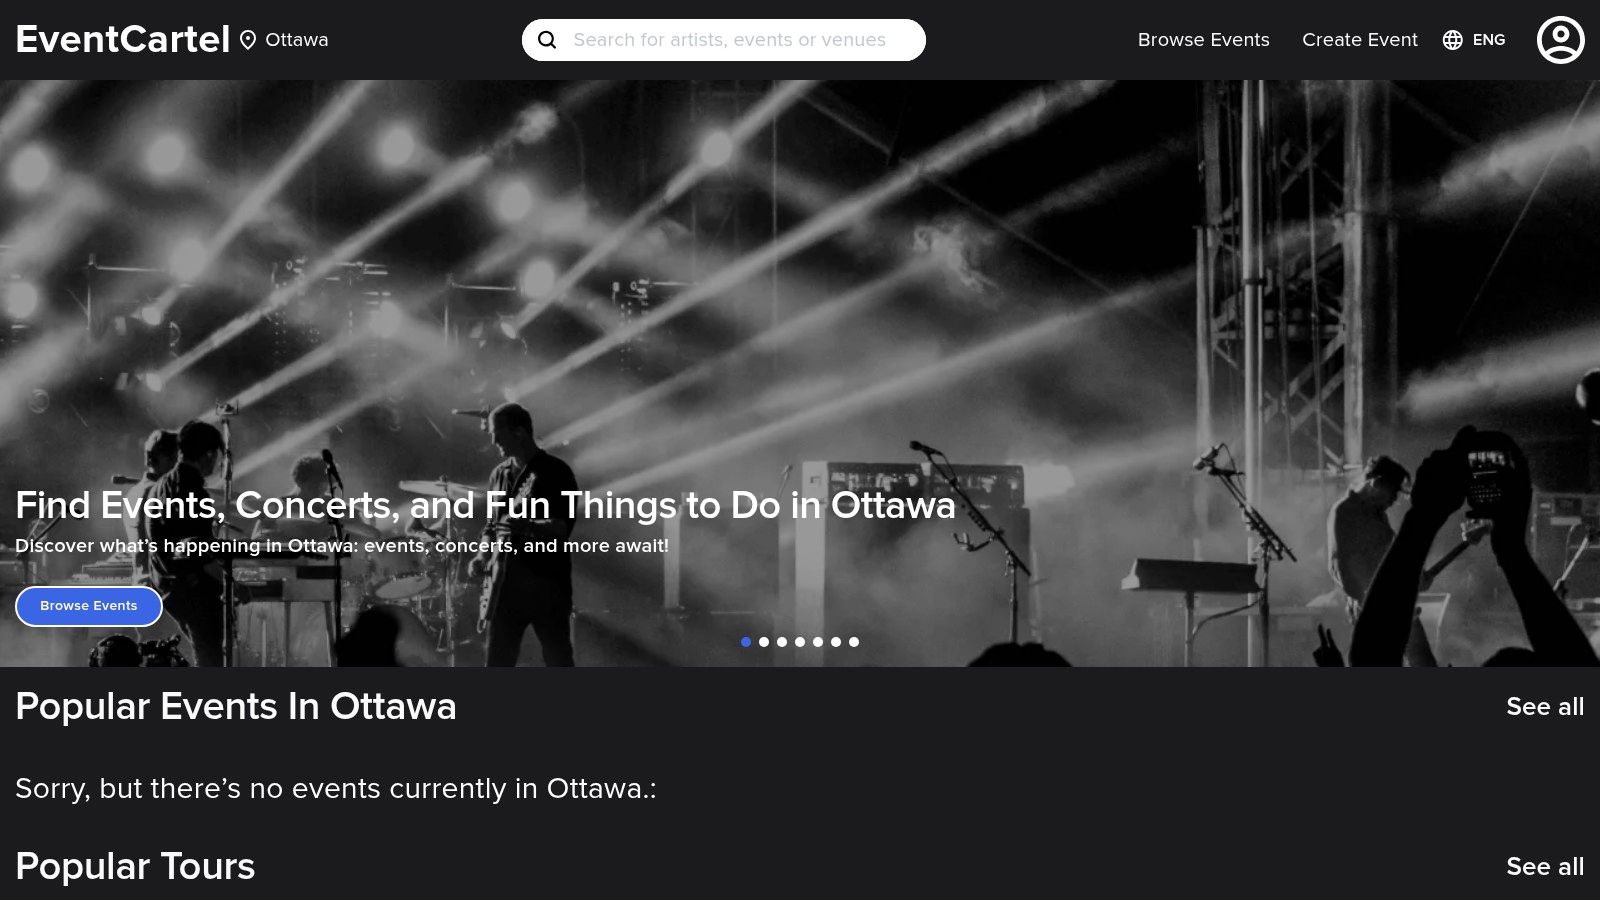The height and width of the screenshot is (900, 1600).
Task: Show the last carousel slide dot
Action: tap(854, 642)
